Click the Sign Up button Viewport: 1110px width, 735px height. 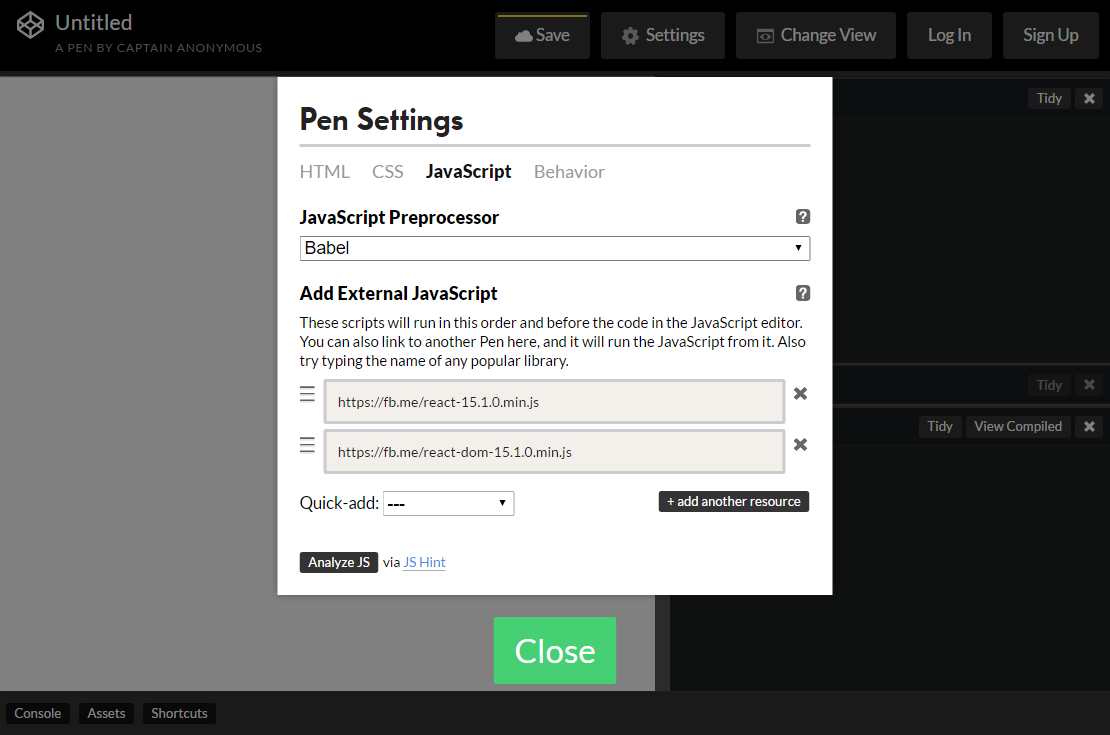coord(1051,35)
